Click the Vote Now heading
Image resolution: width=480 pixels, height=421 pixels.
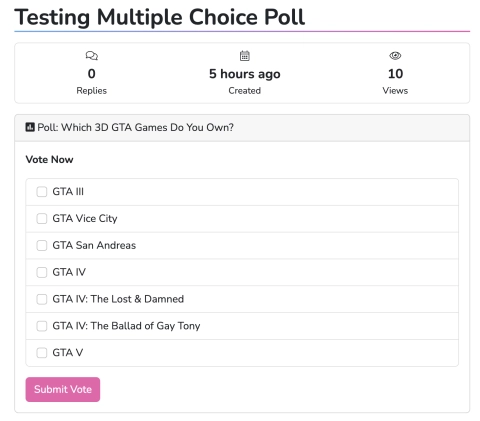49,159
